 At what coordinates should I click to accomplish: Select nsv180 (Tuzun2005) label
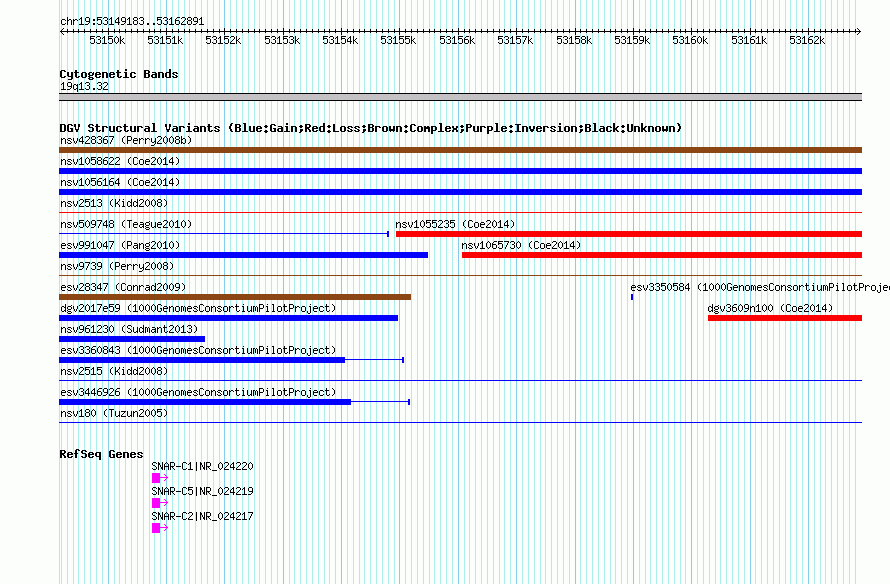click(114, 413)
